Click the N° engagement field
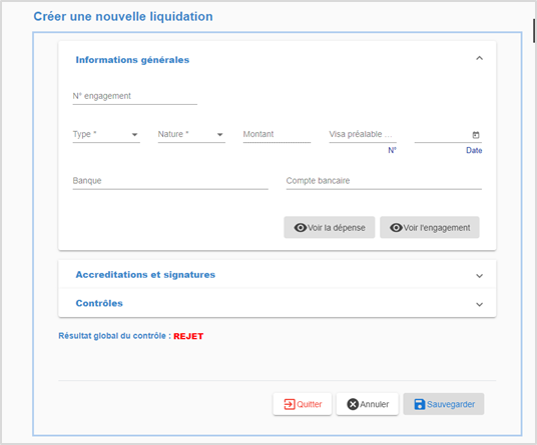This screenshot has height=445, width=537. [135, 96]
